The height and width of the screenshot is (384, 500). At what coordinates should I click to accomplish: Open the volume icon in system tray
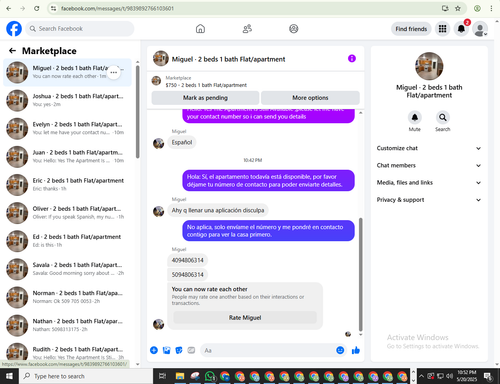[449, 376]
